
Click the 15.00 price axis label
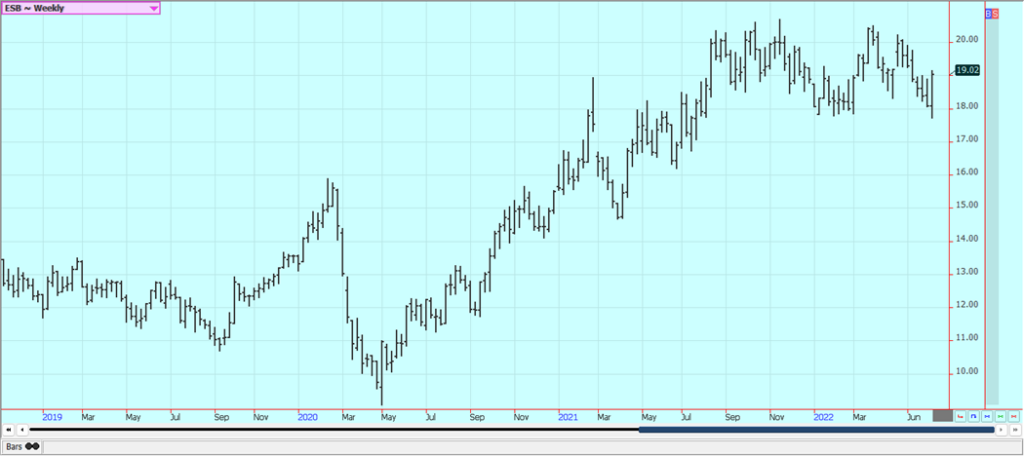click(x=967, y=205)
